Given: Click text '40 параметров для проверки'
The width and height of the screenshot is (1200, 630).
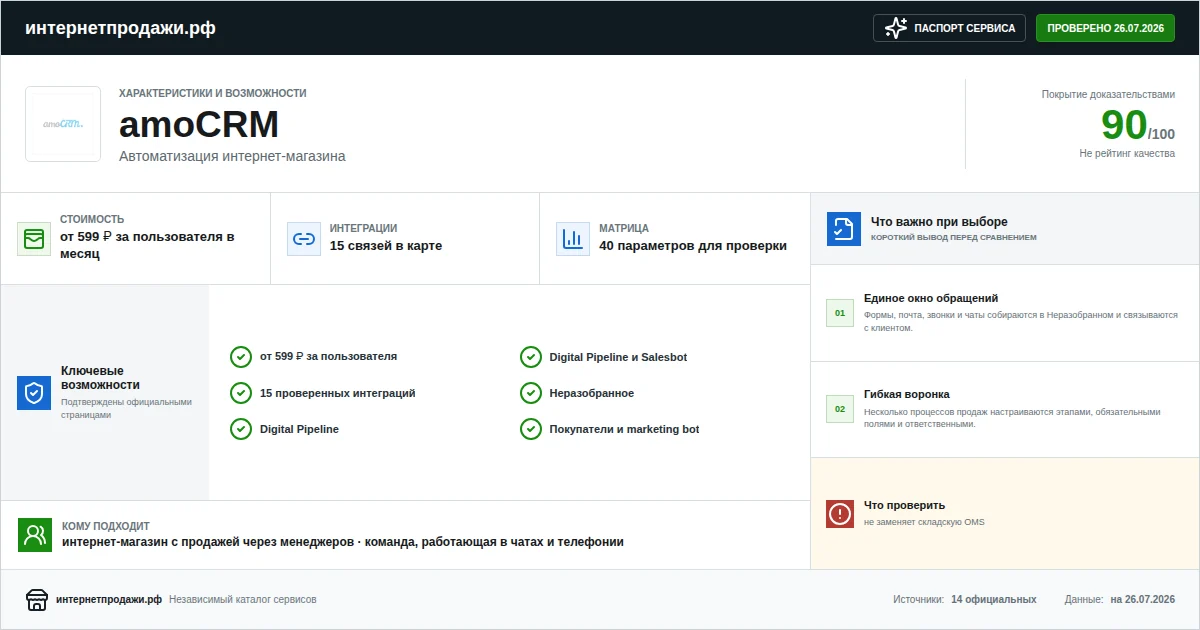Looking at the screenshot, I should (693, 246).
